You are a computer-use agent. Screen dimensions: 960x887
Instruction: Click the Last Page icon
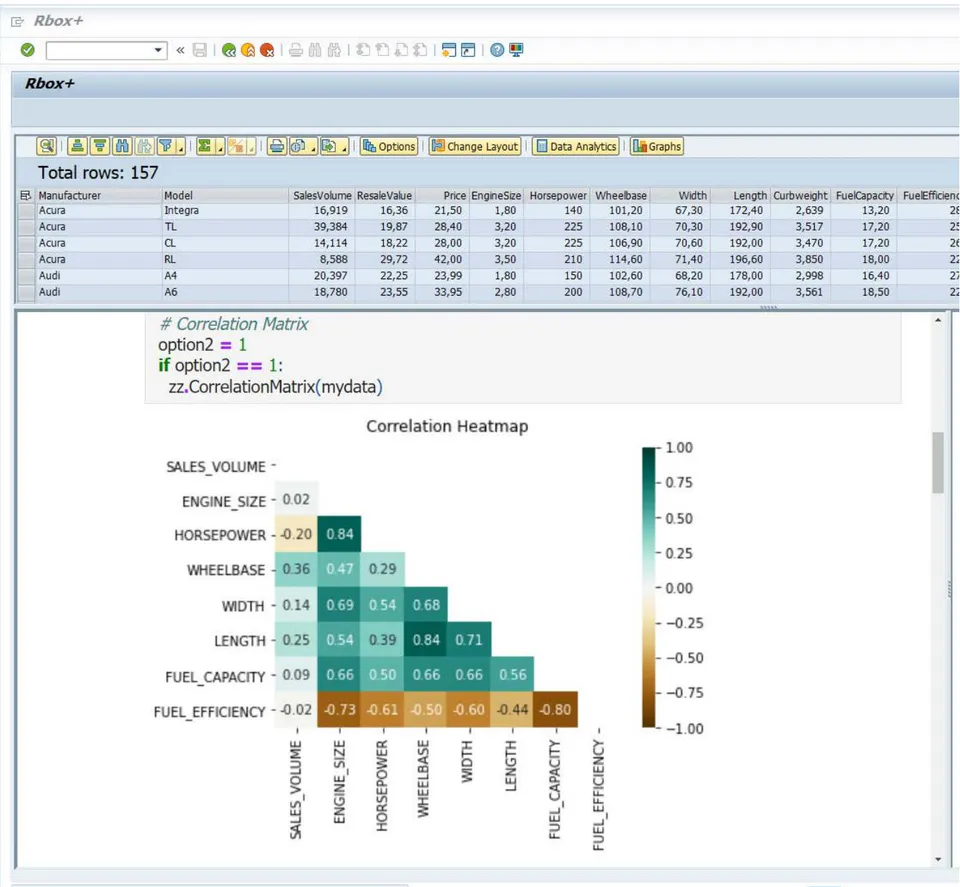[x=420, y=50]
